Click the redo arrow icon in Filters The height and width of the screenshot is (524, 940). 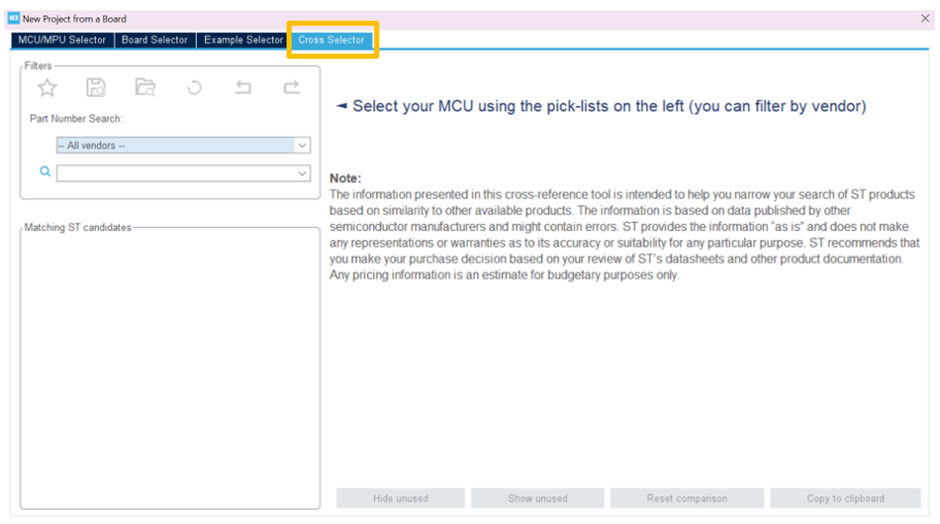click(291, 88)
